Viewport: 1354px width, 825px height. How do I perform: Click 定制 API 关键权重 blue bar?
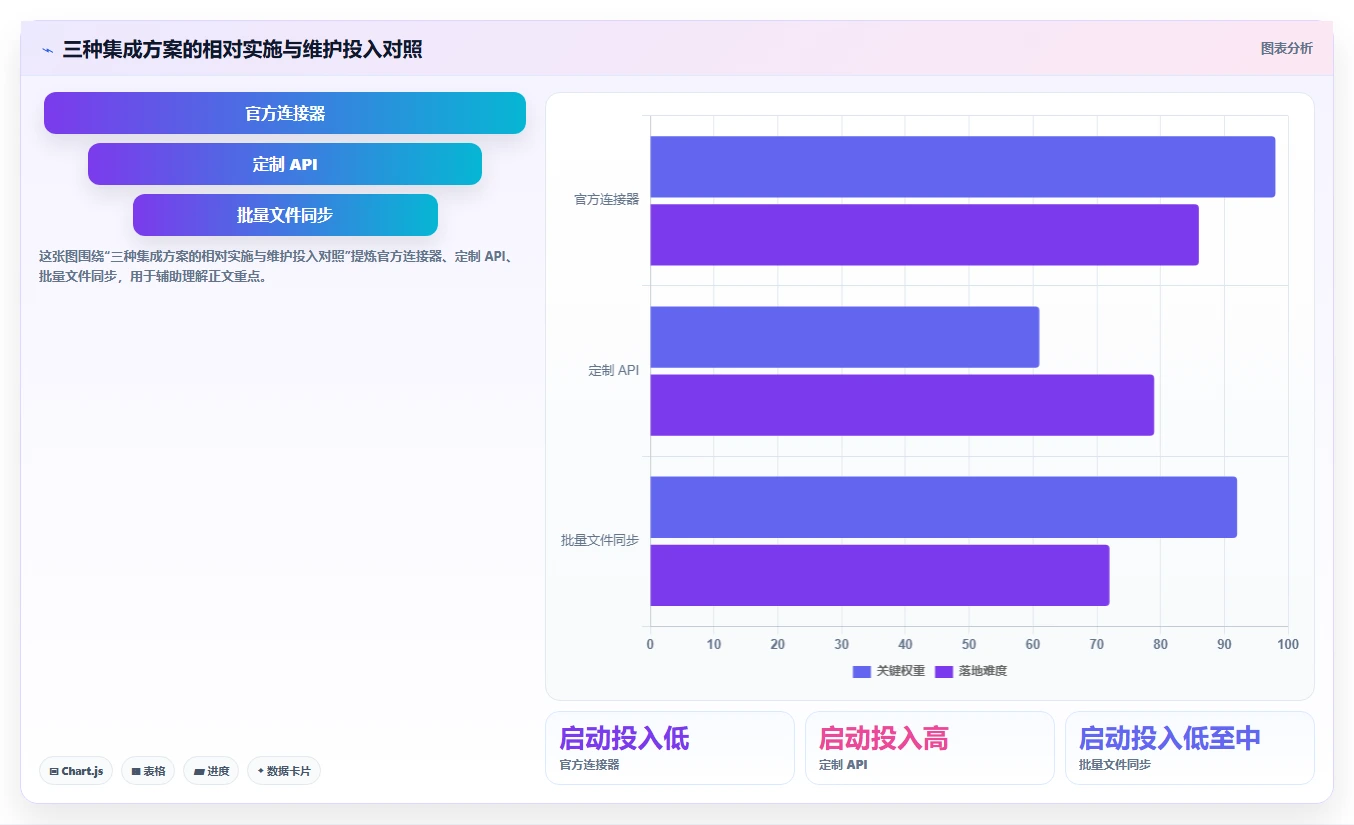pos(845,337)
